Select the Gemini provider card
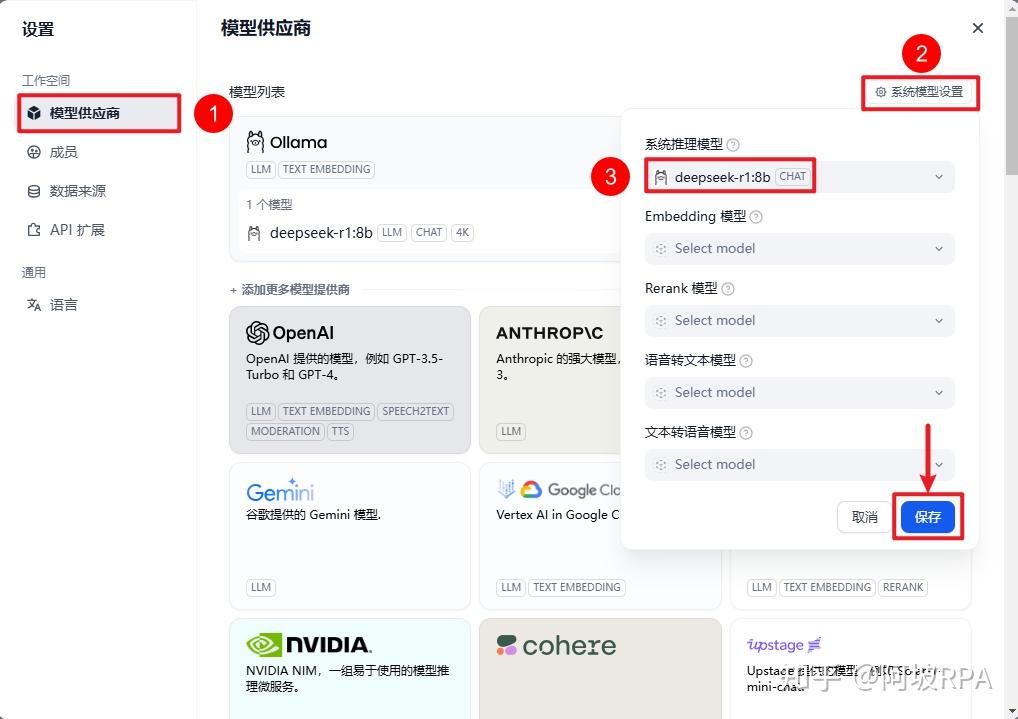The width and height of the screenshot is (1018, 719). coord(280,491)
